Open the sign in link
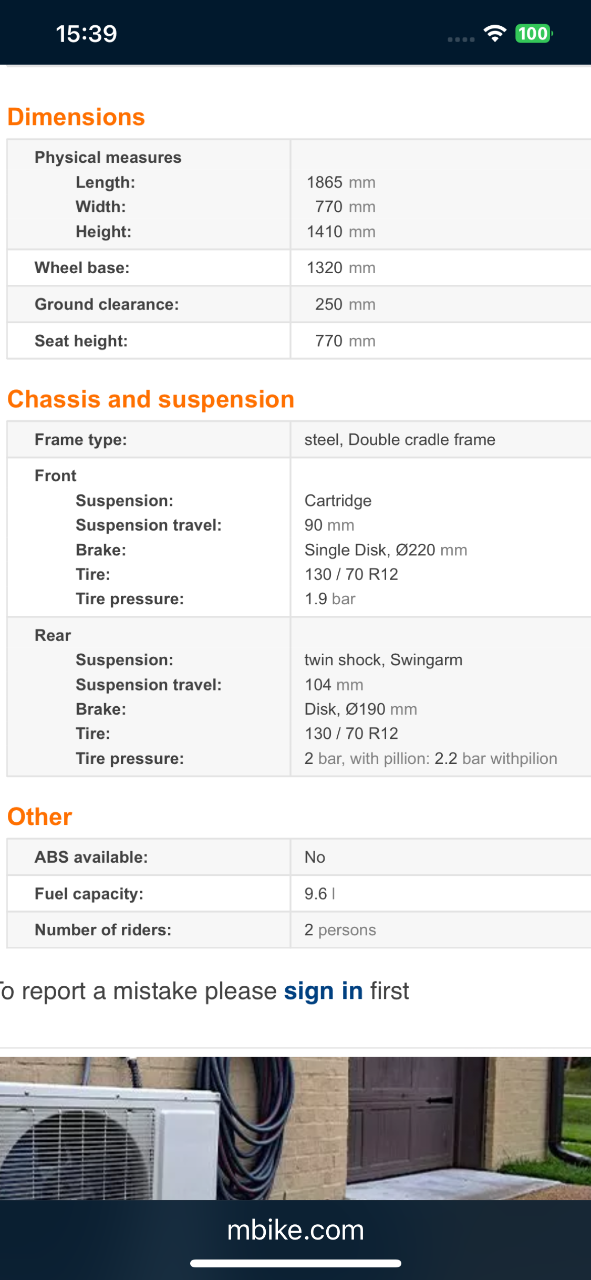 click(x=323, y=991)
